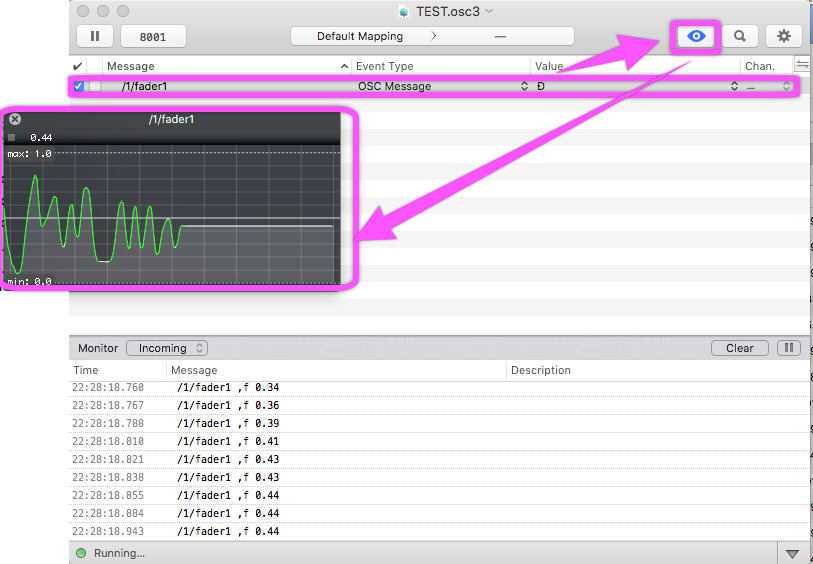The width and height of the screenshot is (813, 564).
Task: Open the Chan. dropdown for /1/fader1
Action: (x=786, y=87)
